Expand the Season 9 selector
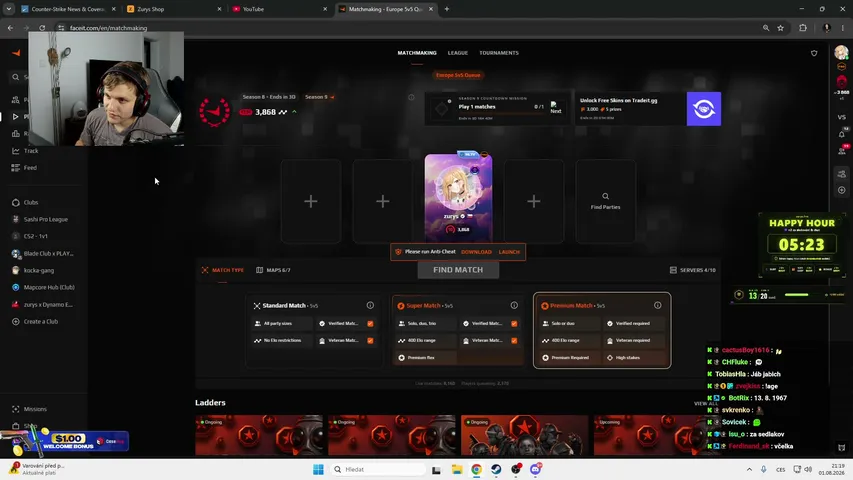 coord(319,97)
